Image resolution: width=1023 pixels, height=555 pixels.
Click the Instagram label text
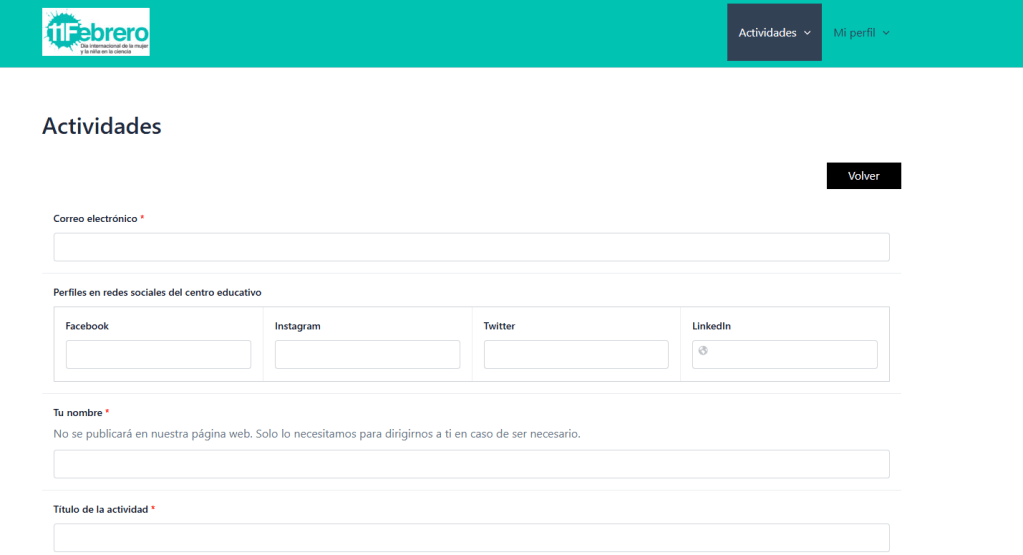click(x=297, y=326)
